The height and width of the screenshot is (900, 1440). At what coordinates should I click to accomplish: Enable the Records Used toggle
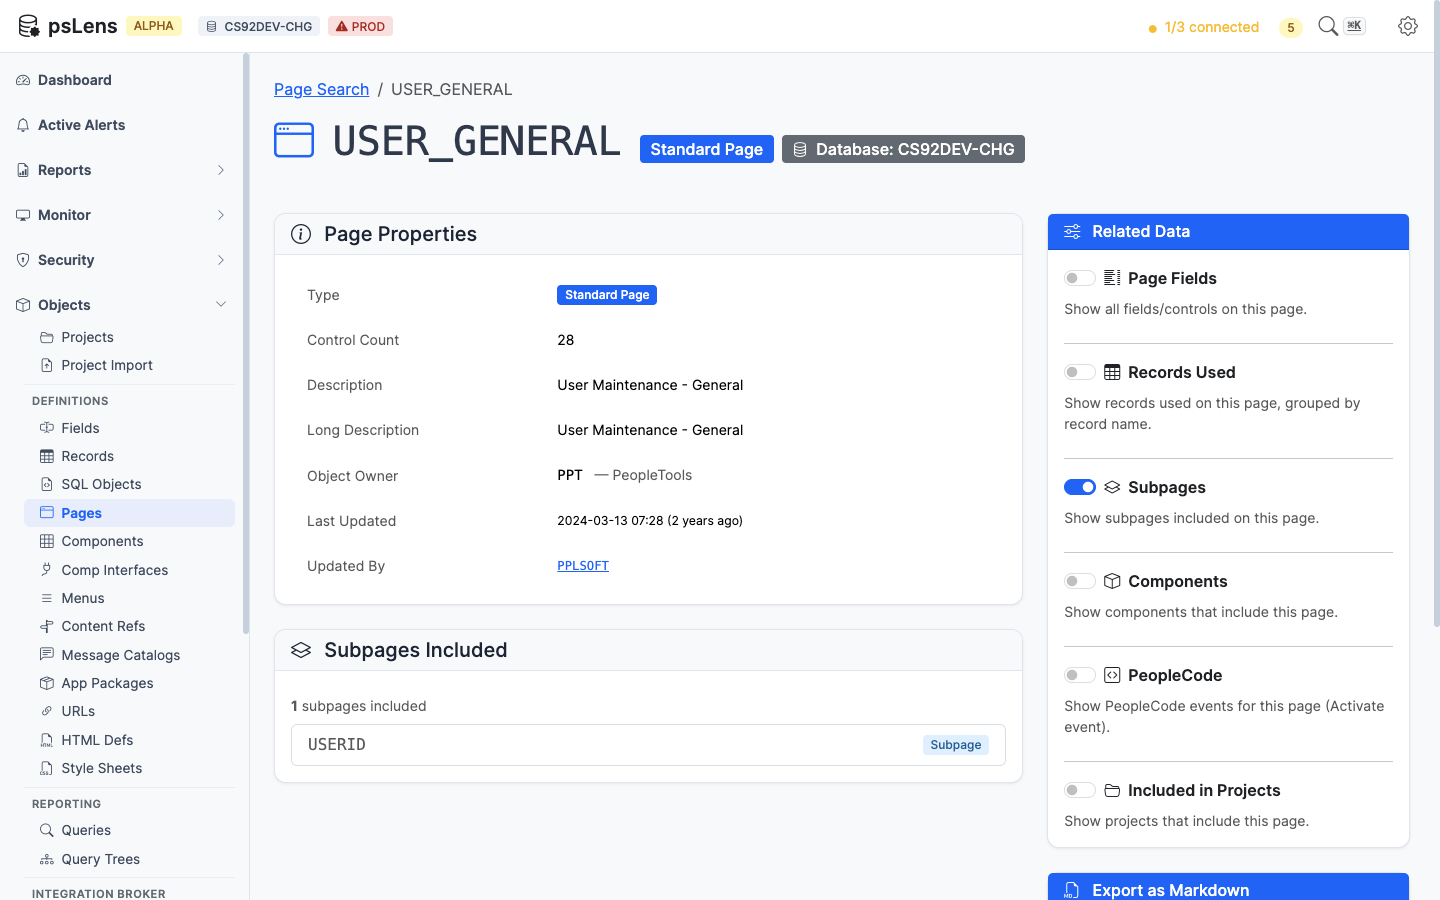(1080, 372)
